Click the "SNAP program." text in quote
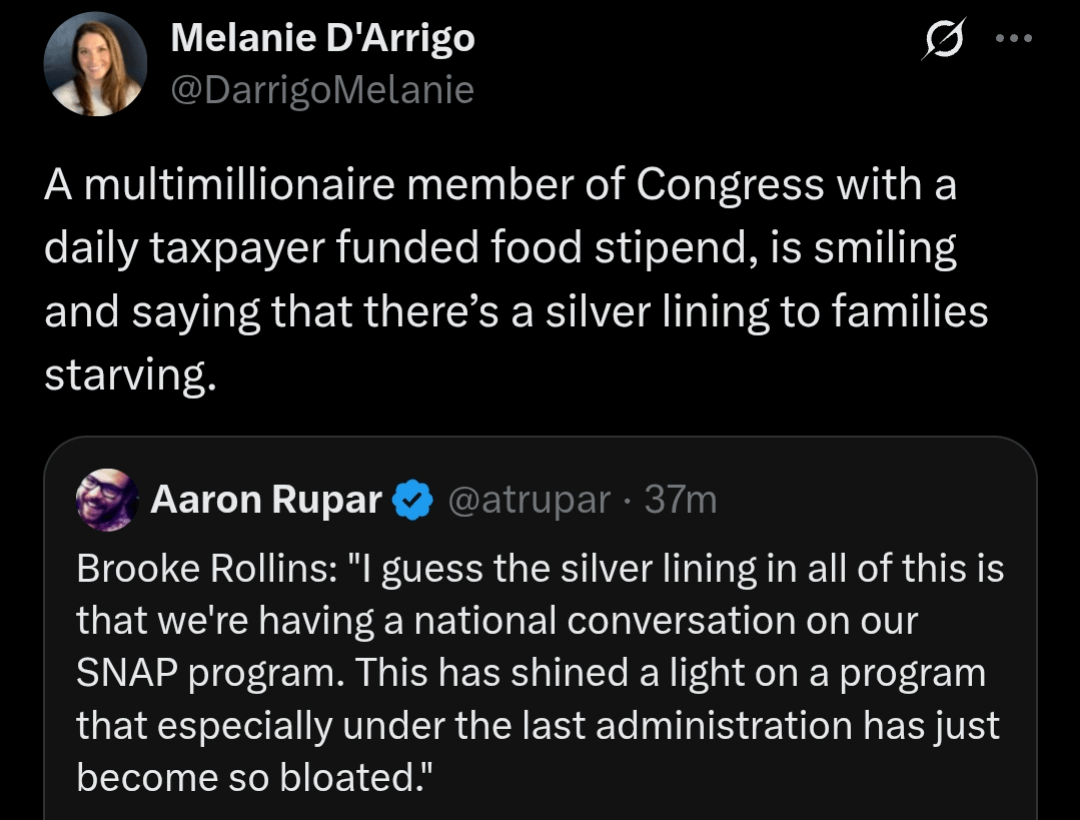1080x820 pixels. pos(208,672)
